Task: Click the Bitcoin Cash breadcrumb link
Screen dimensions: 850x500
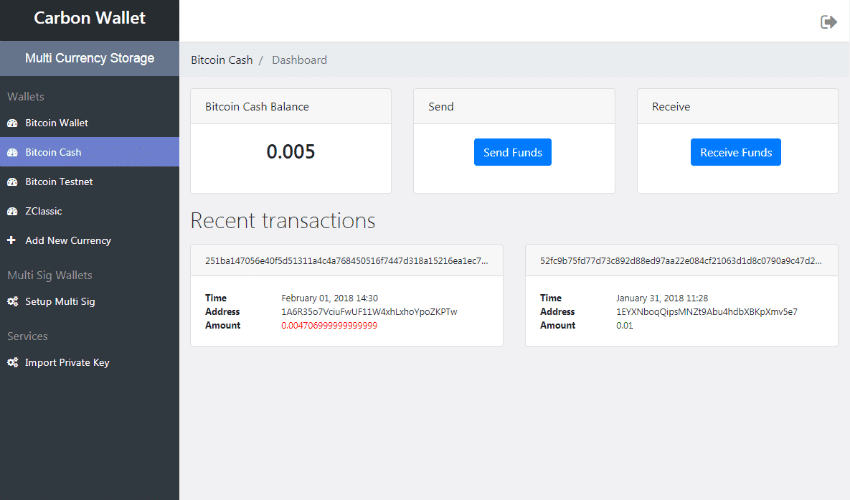Action: tap(221, 60)
